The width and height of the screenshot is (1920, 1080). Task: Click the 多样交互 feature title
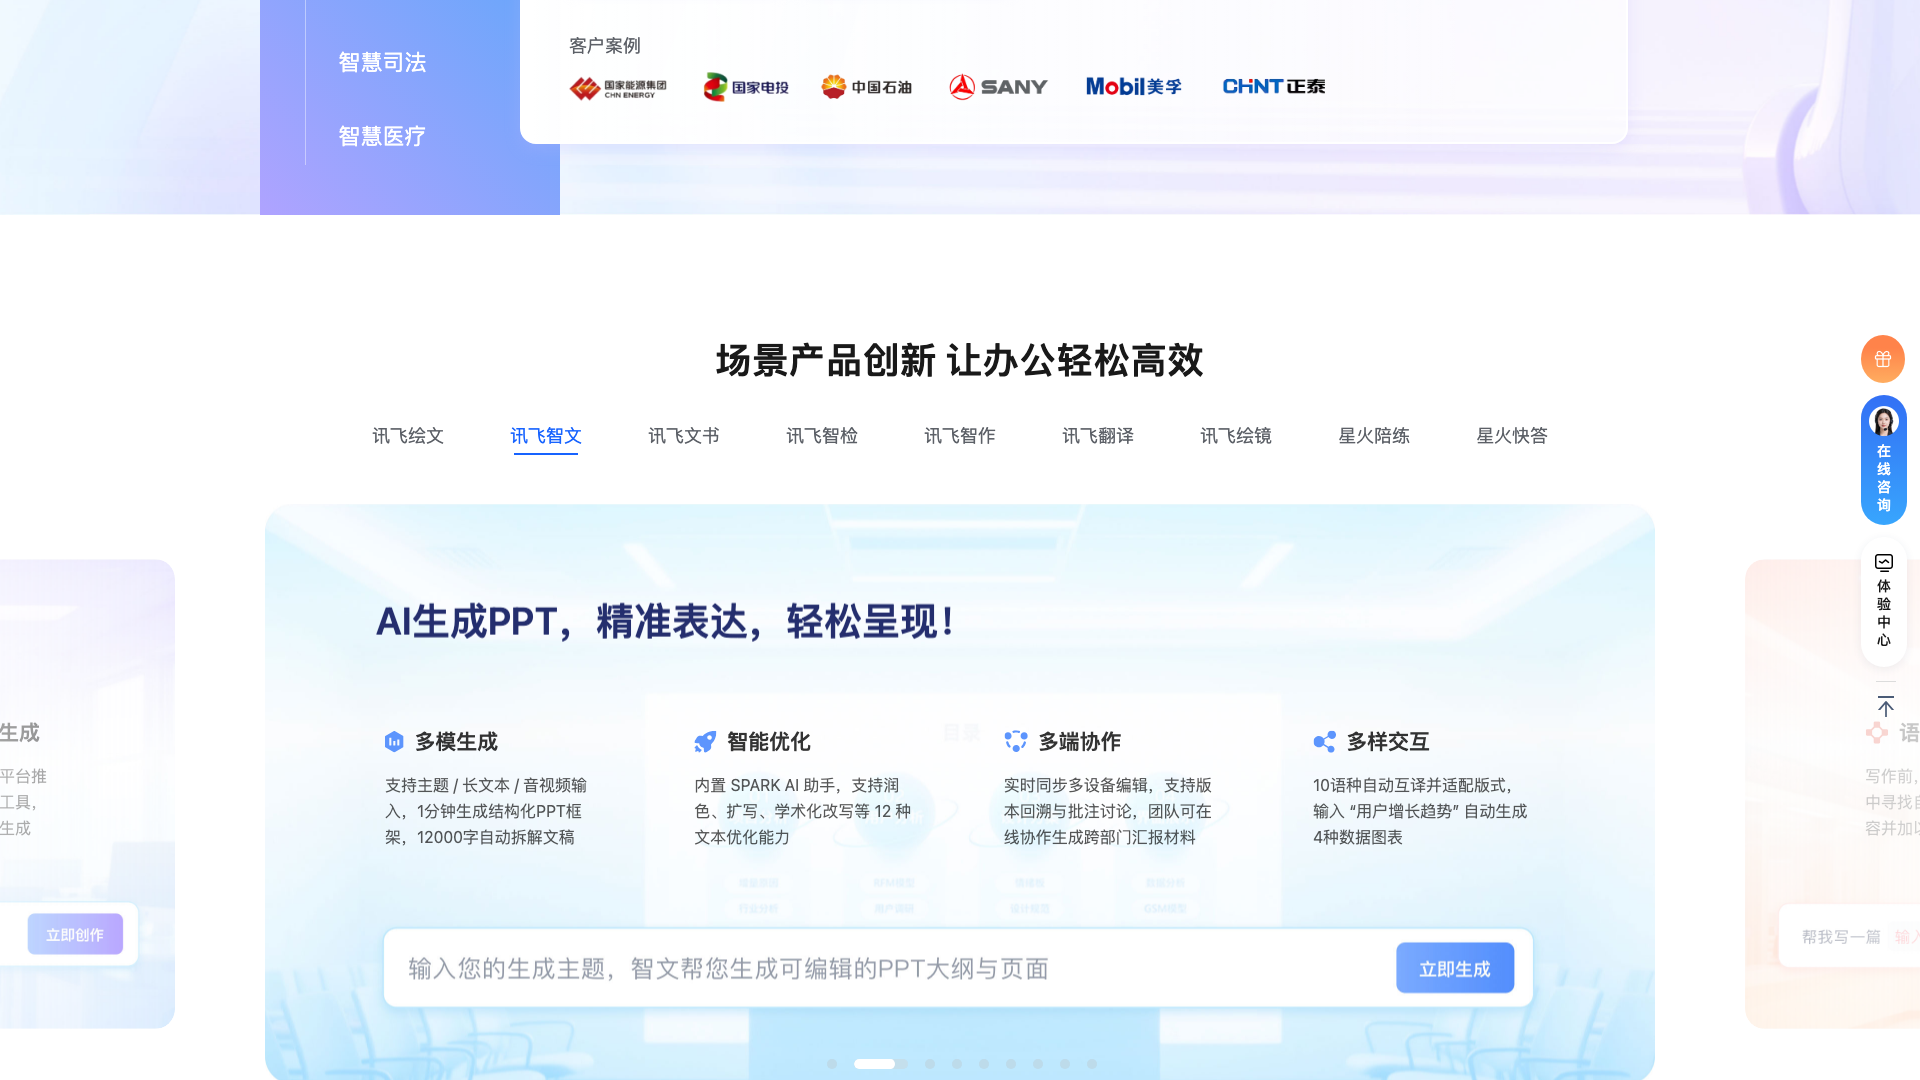(x=1388, y=742)
